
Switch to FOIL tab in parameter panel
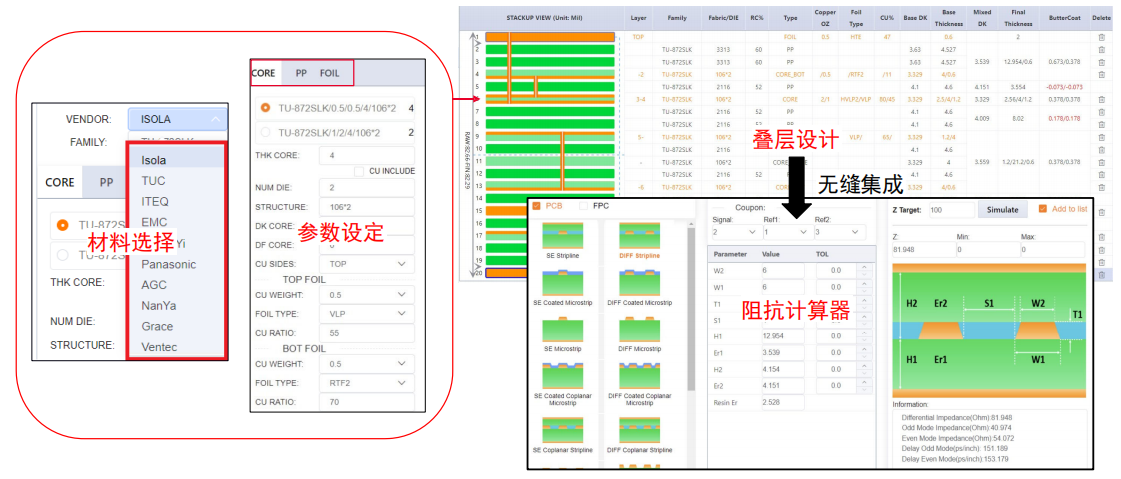[x=330, y=73]
